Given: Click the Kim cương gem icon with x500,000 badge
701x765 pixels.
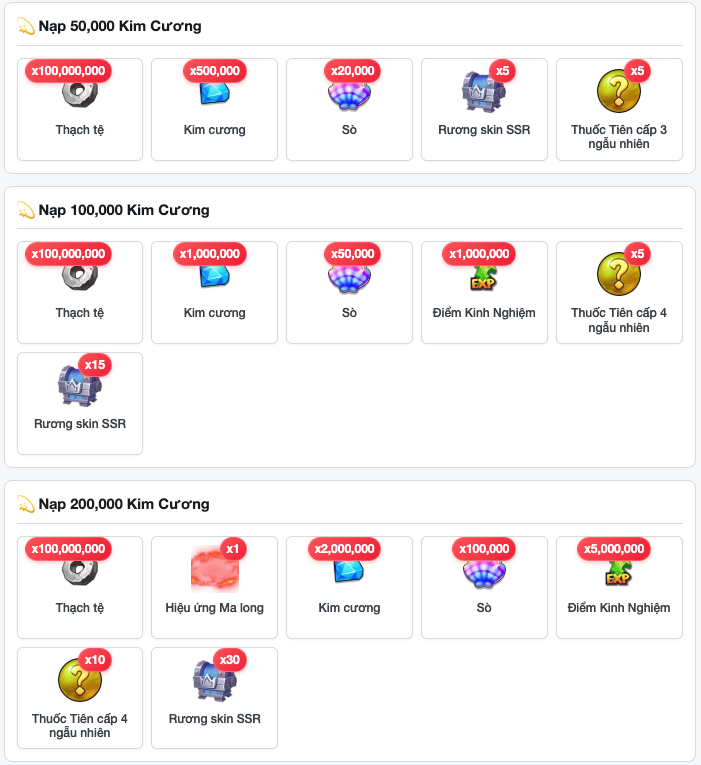Looking at the screenshot, I should (x=215, y=93).
